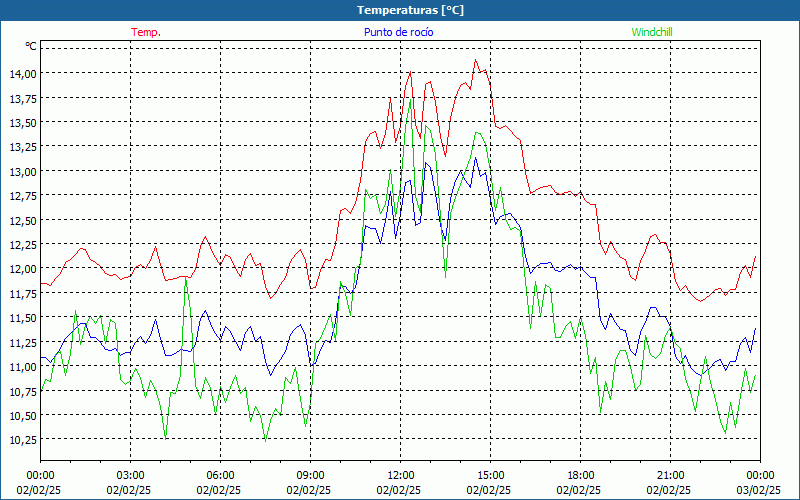Click the 13,50 y-axis value
The image size is (800, 500).
23,123
